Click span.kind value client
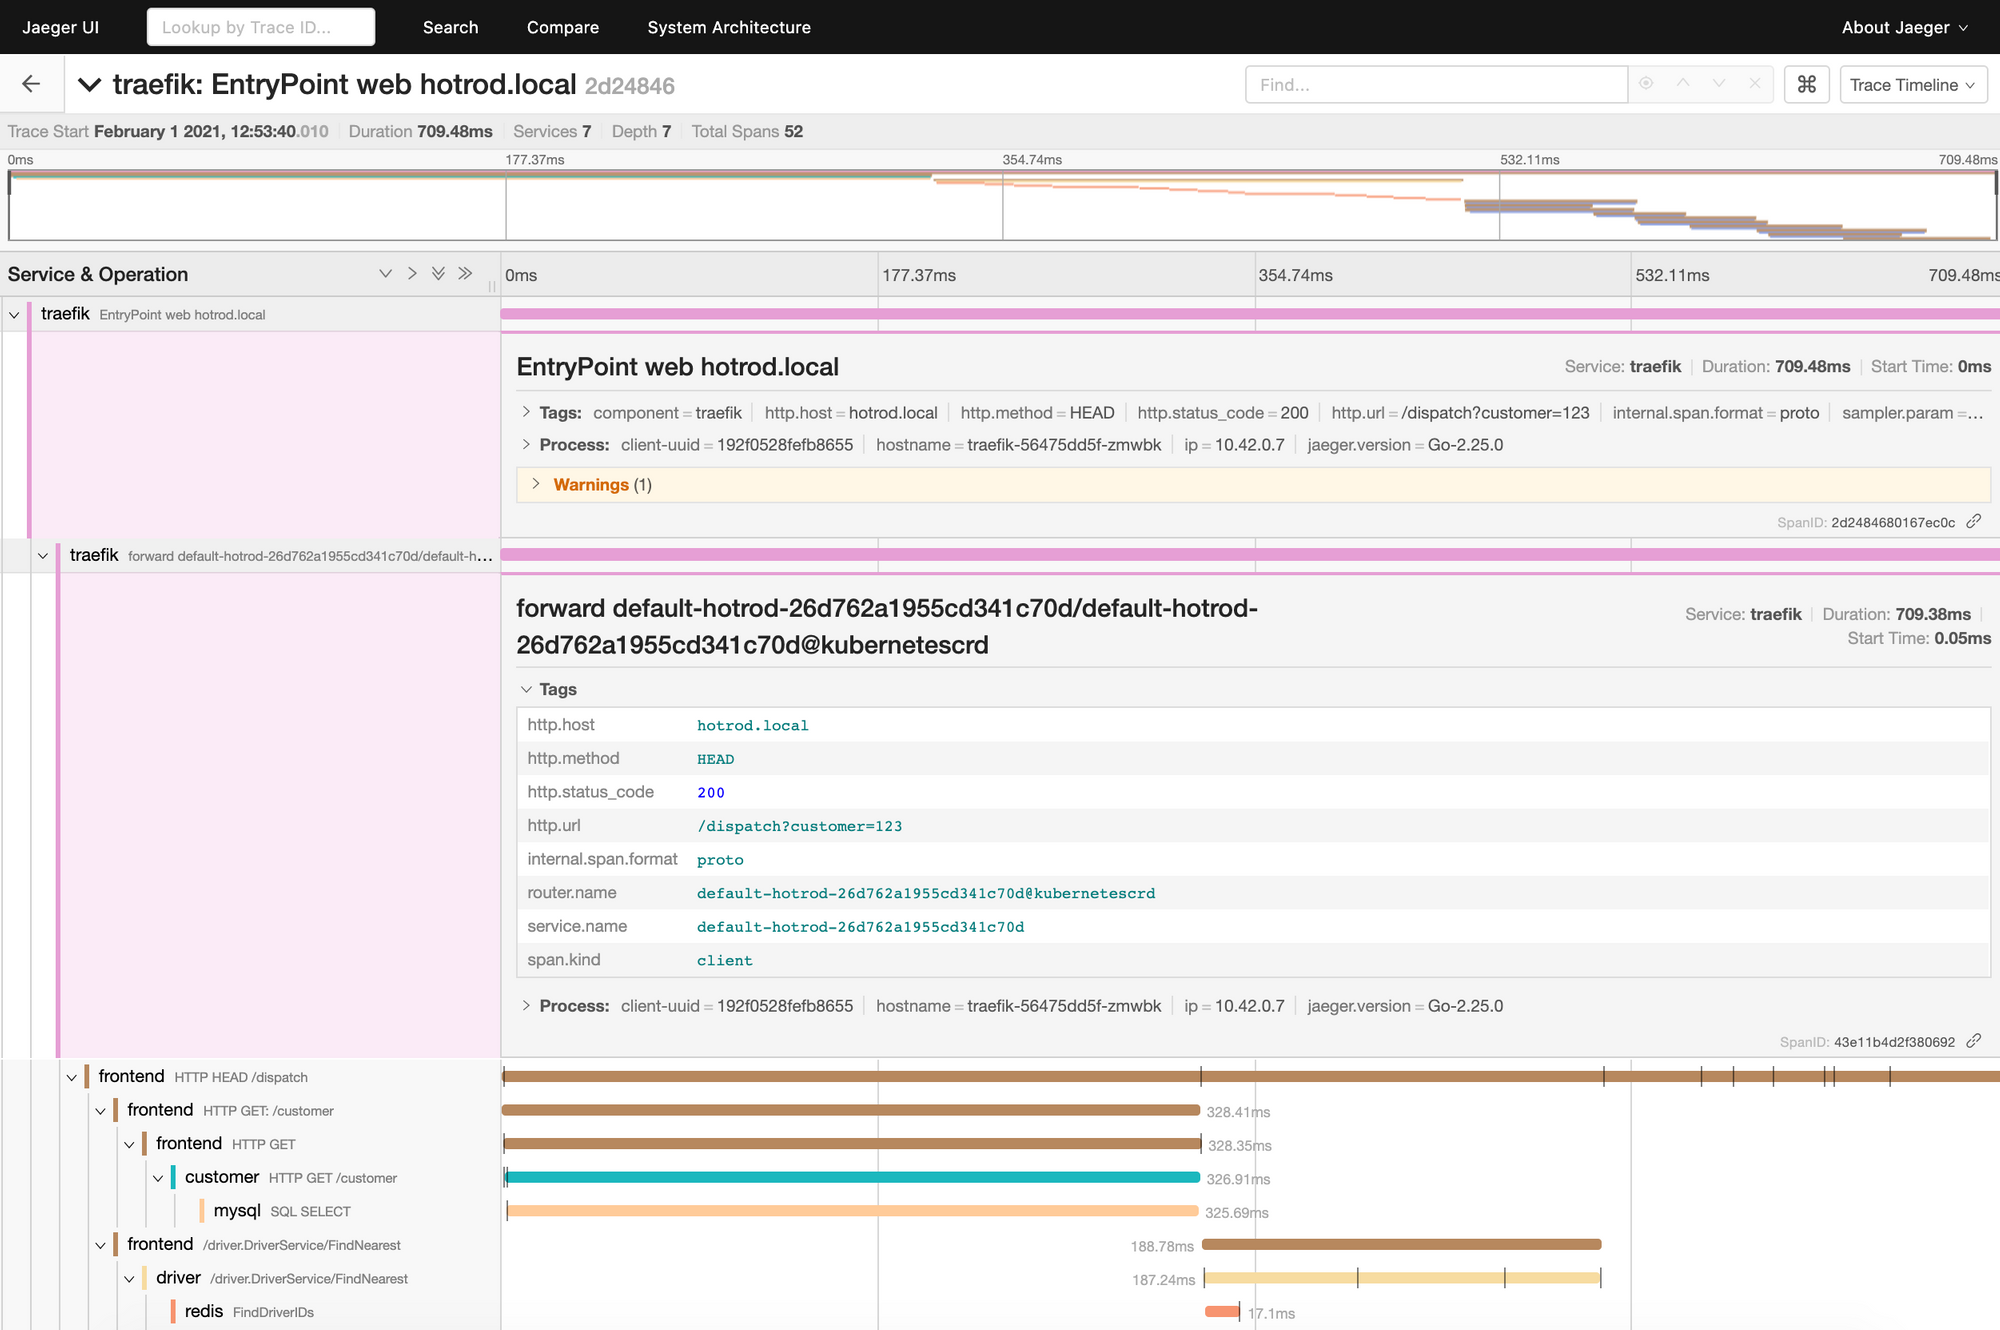Screen dimensions: 2000x1330 (725, 960)
